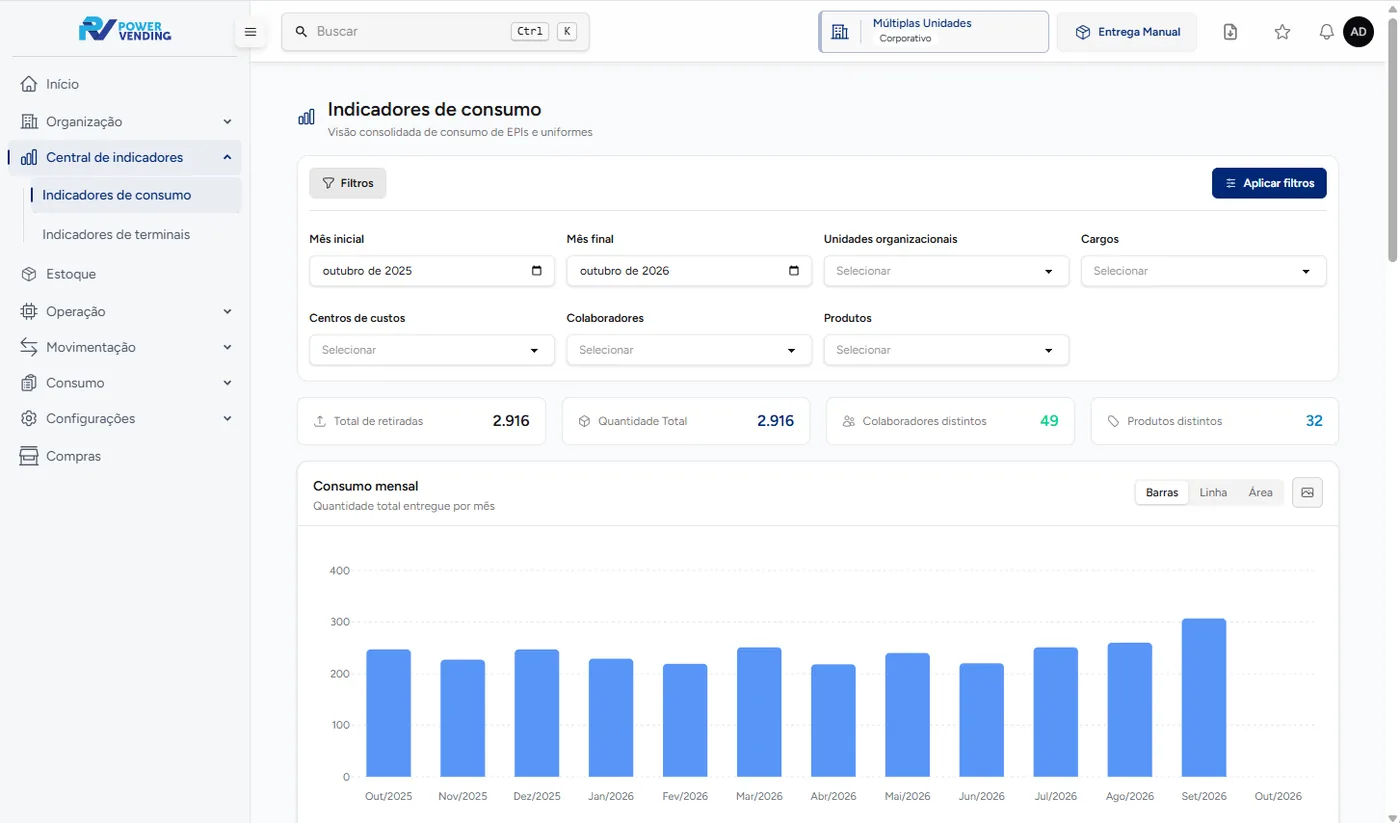Open the Cargos dropdown
1400x823 pixels.
[1203, 271]
